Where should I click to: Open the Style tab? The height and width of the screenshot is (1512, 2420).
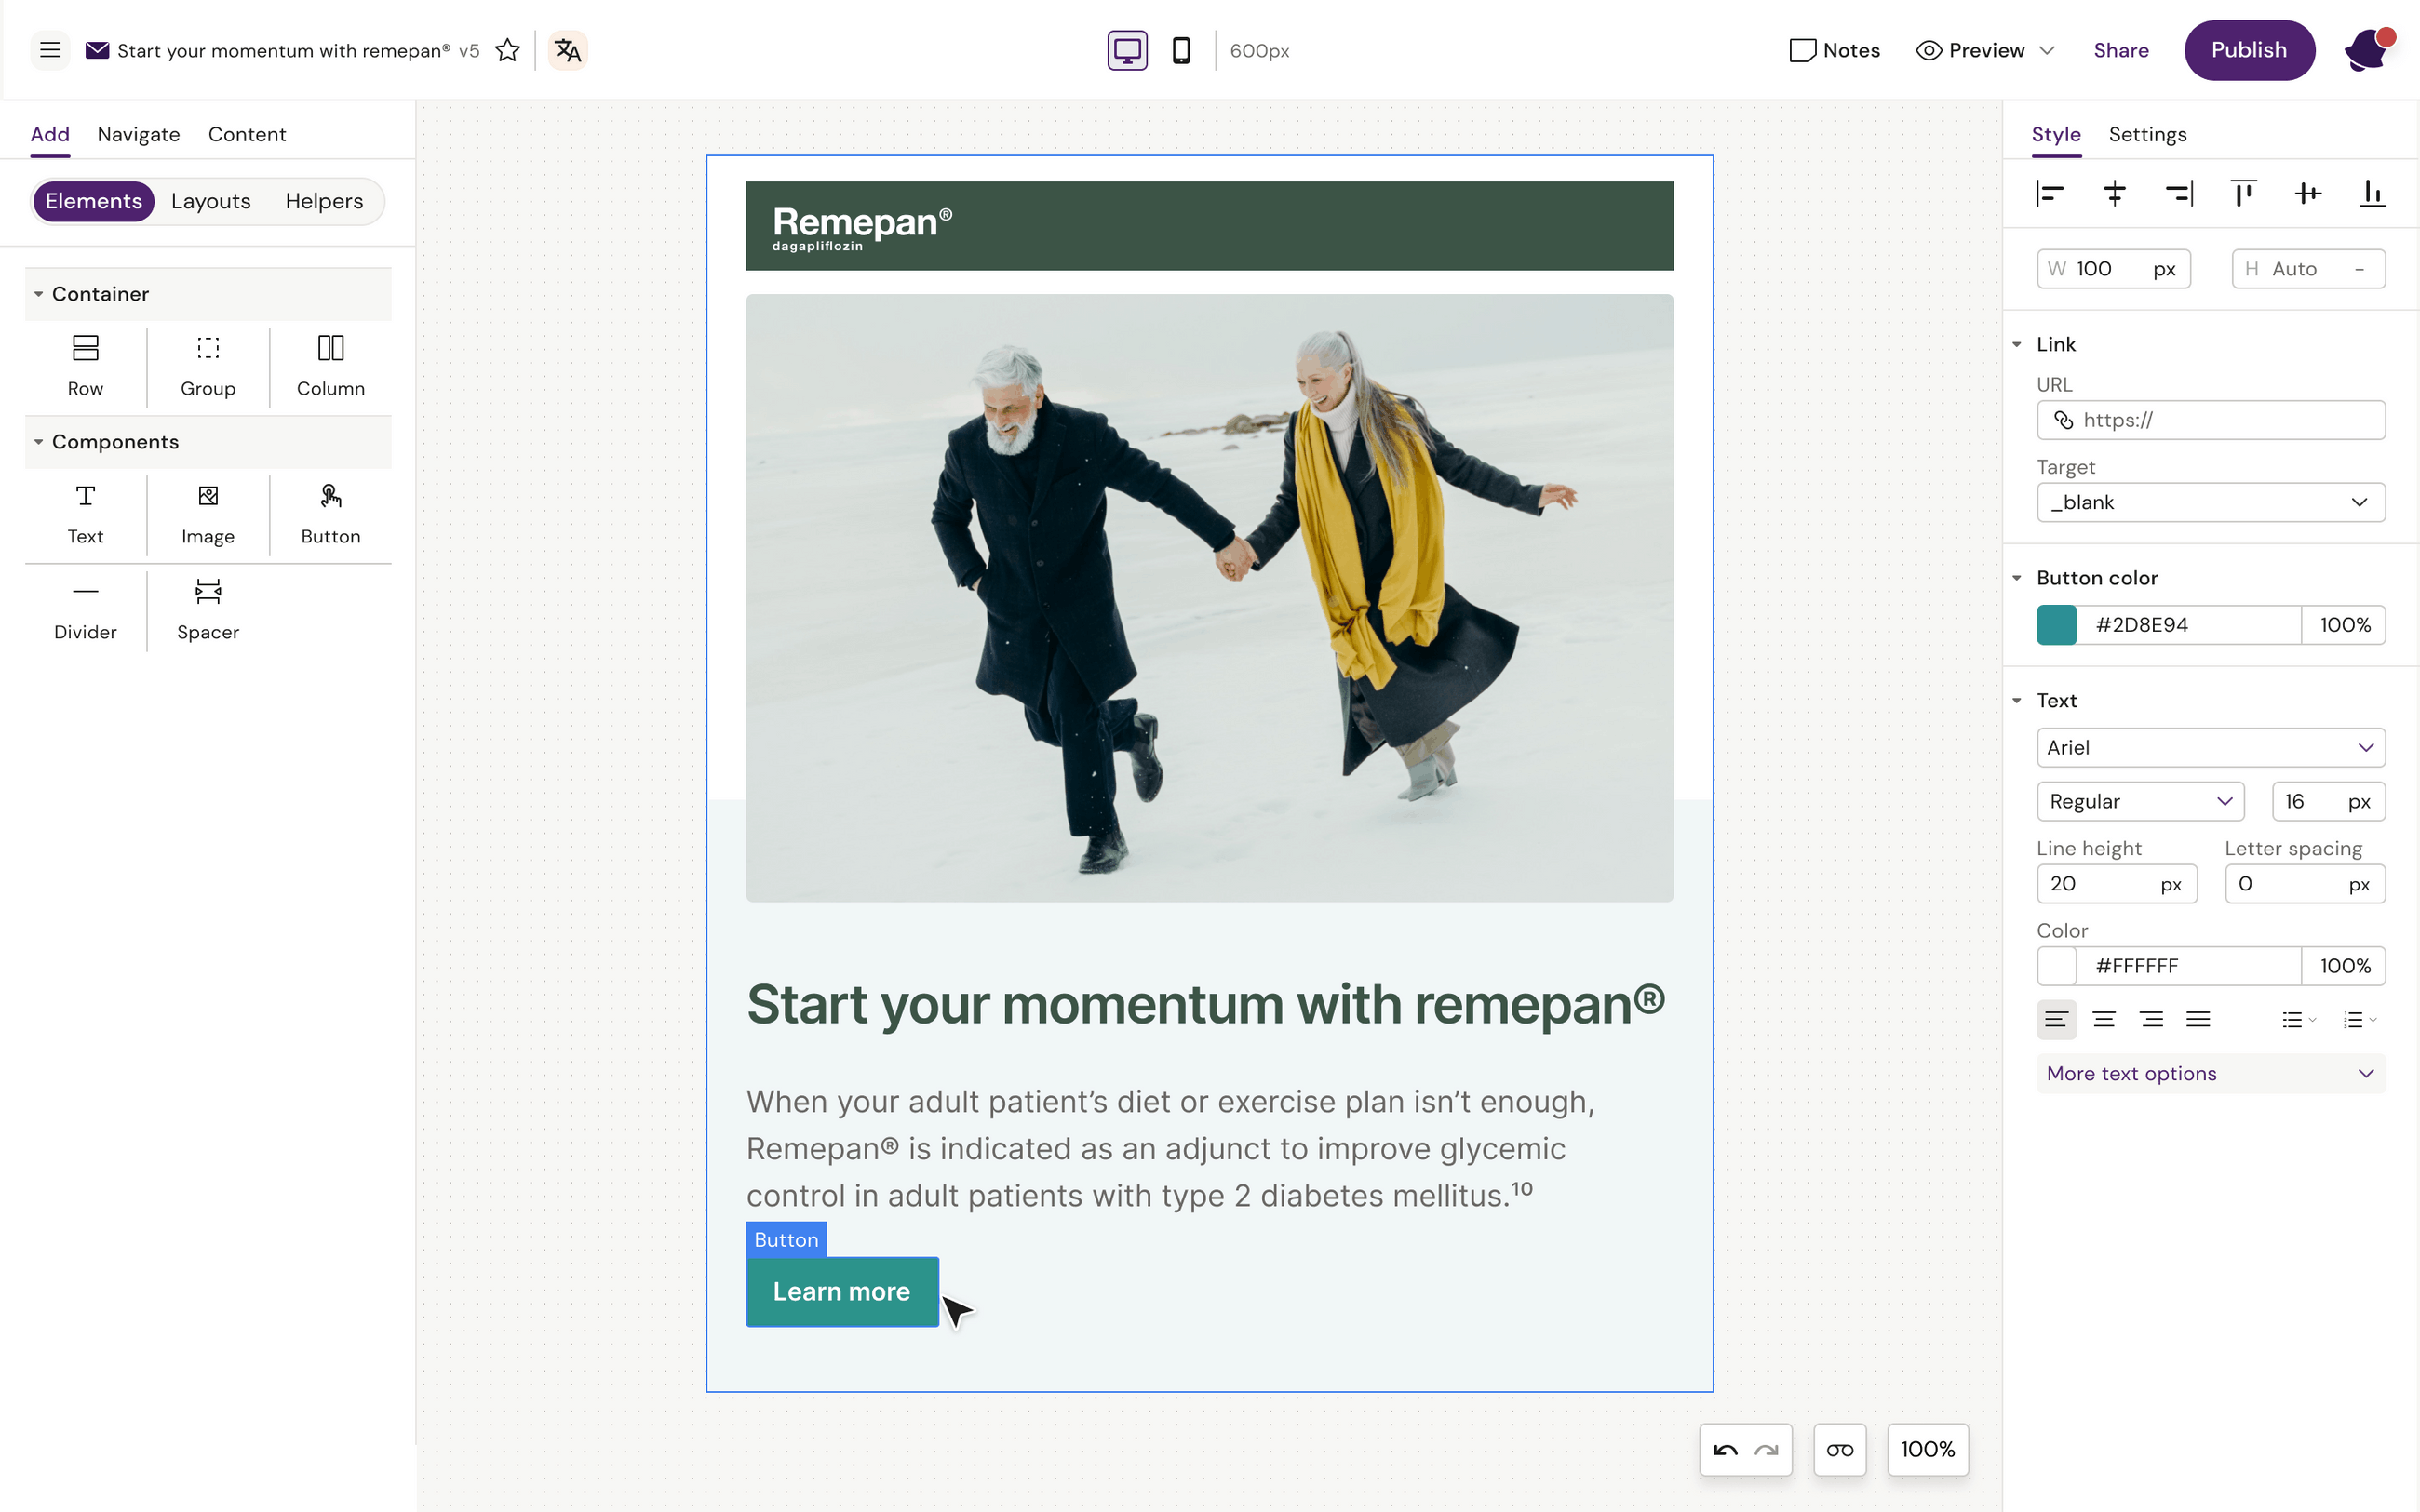(x=2056, y=134)
